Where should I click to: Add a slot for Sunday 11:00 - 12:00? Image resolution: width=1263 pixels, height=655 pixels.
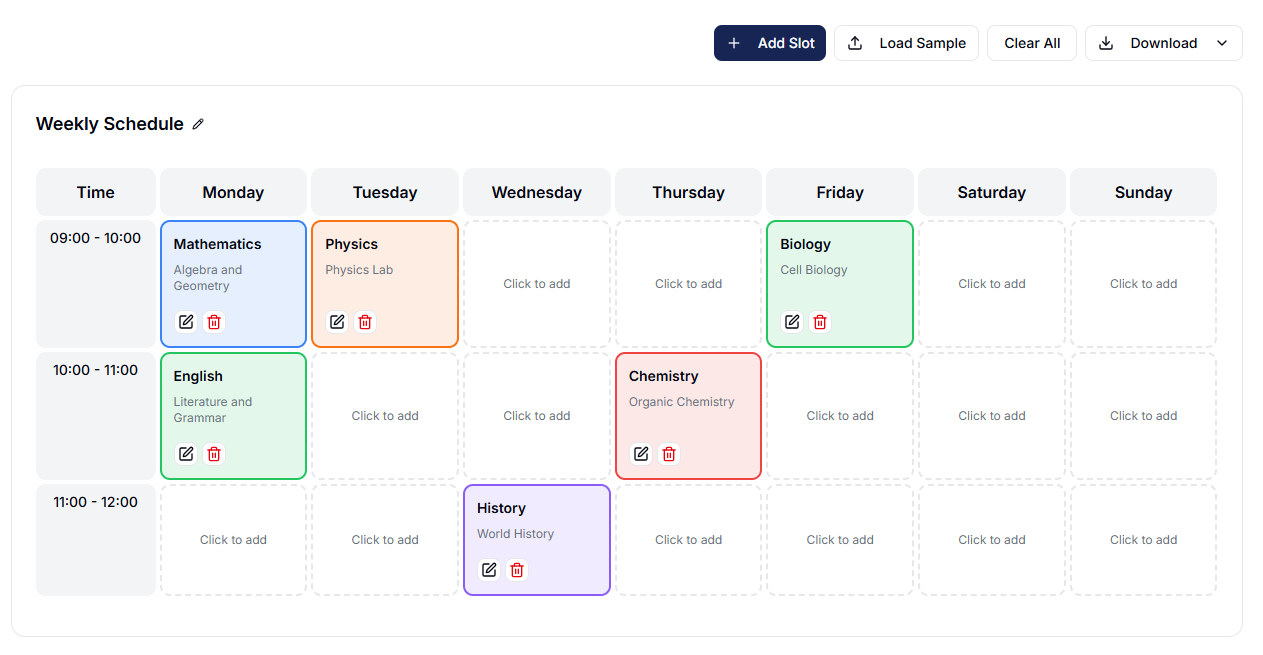coord(1143,540)
